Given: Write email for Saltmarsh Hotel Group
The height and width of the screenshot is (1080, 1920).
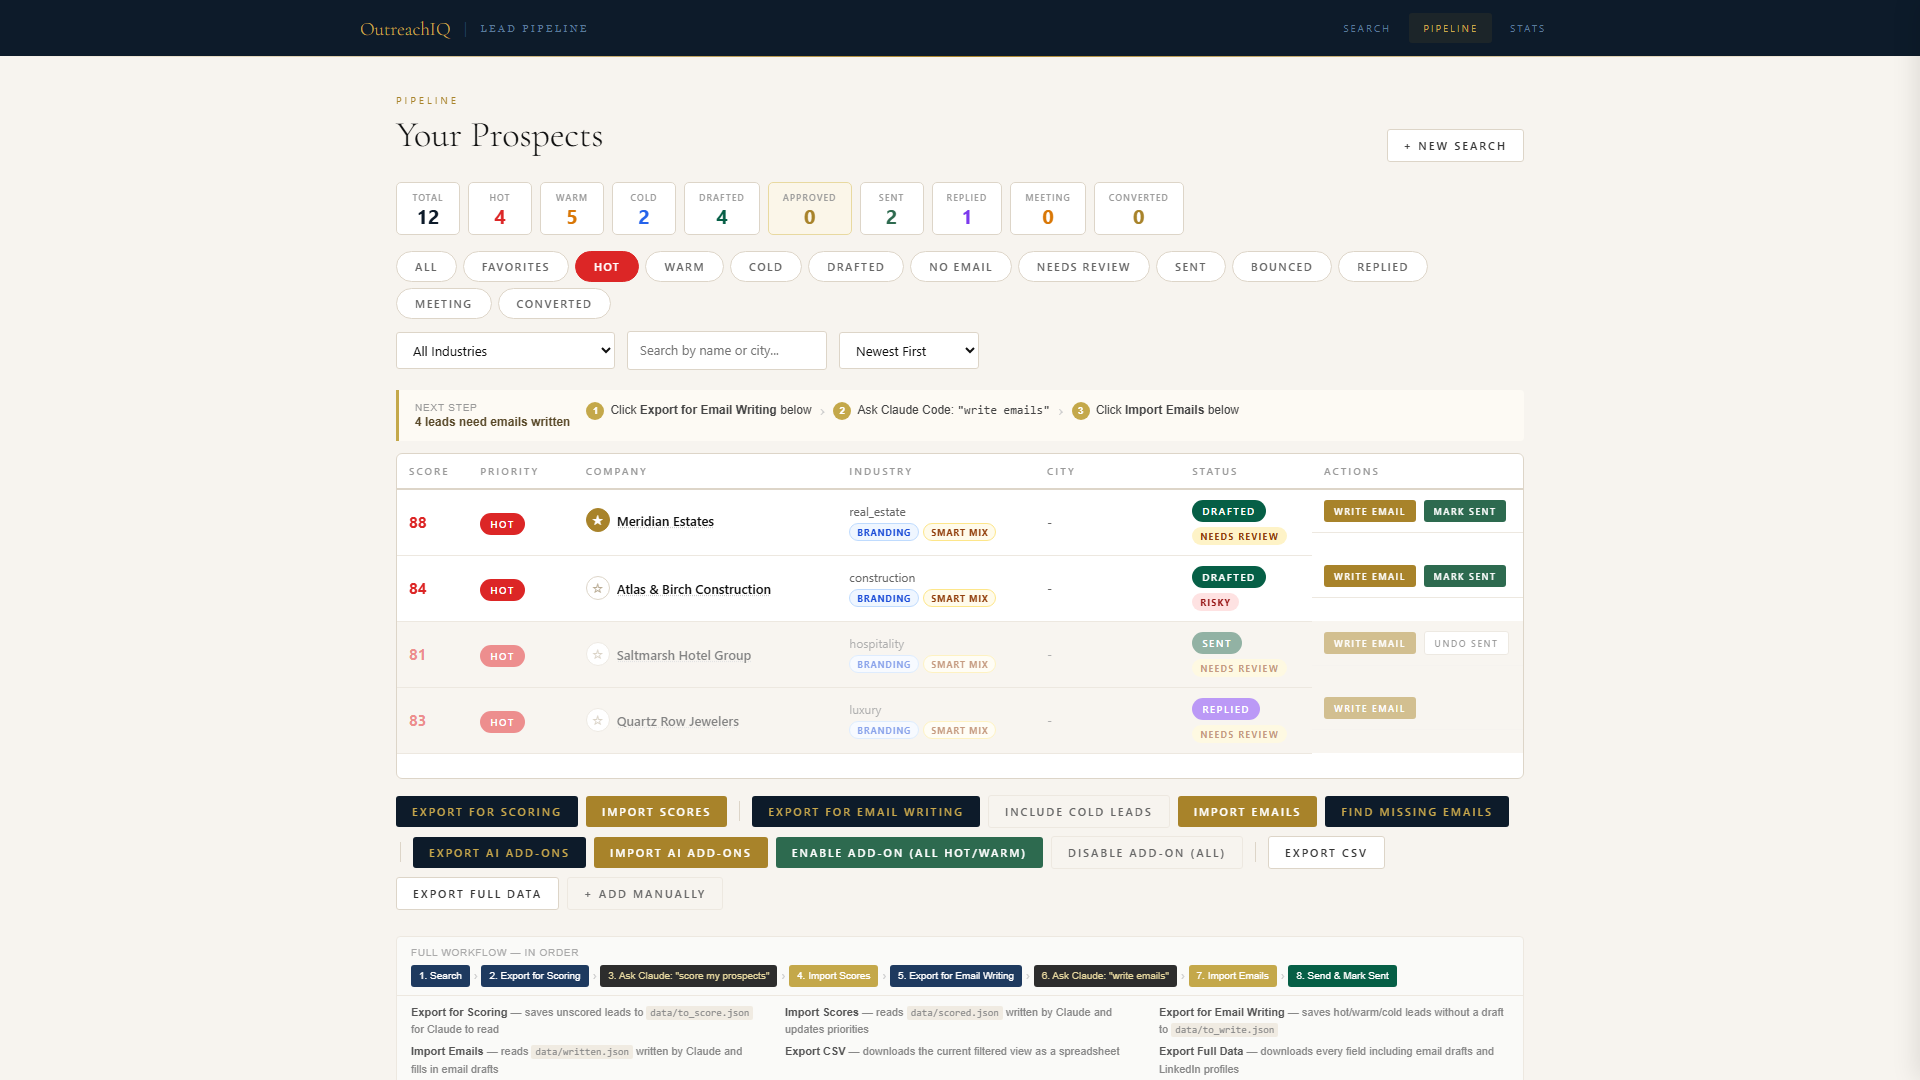Looking at the screenshot, I should click(x=1369, y=644).
